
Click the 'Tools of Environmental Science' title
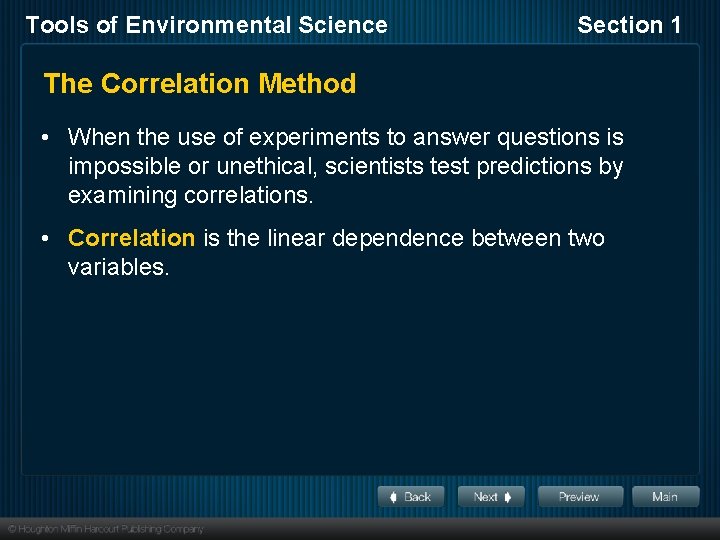[207, 25]
